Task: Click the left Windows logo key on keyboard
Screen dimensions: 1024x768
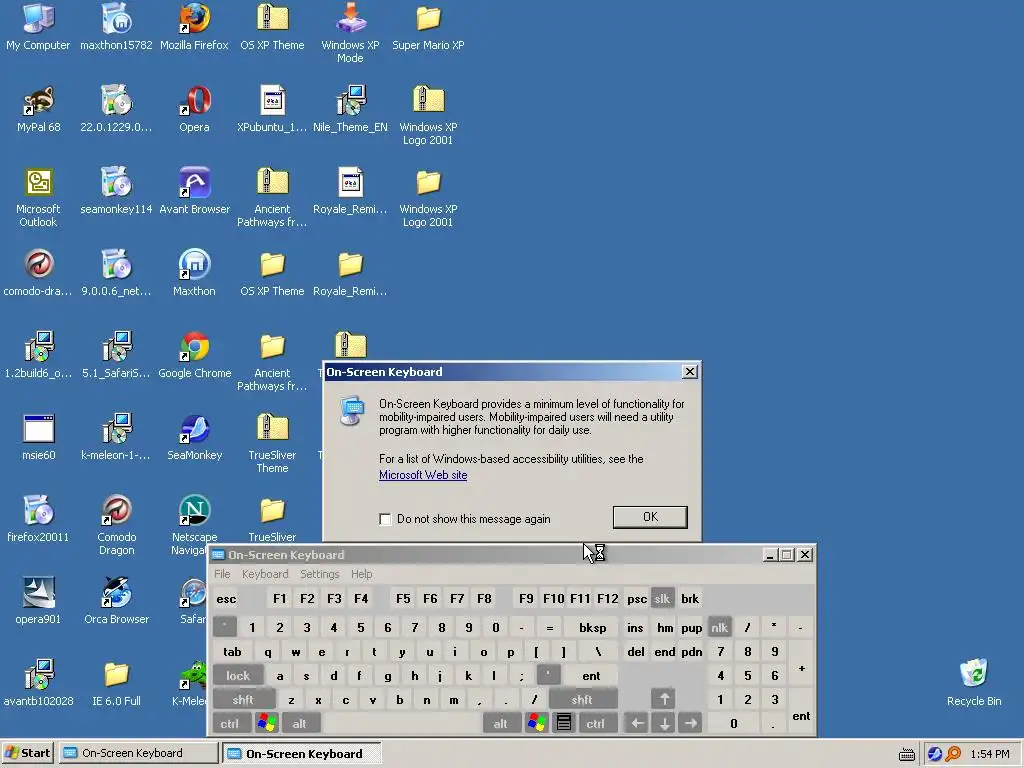Action: pyautogui.click(x=266, y=723)
